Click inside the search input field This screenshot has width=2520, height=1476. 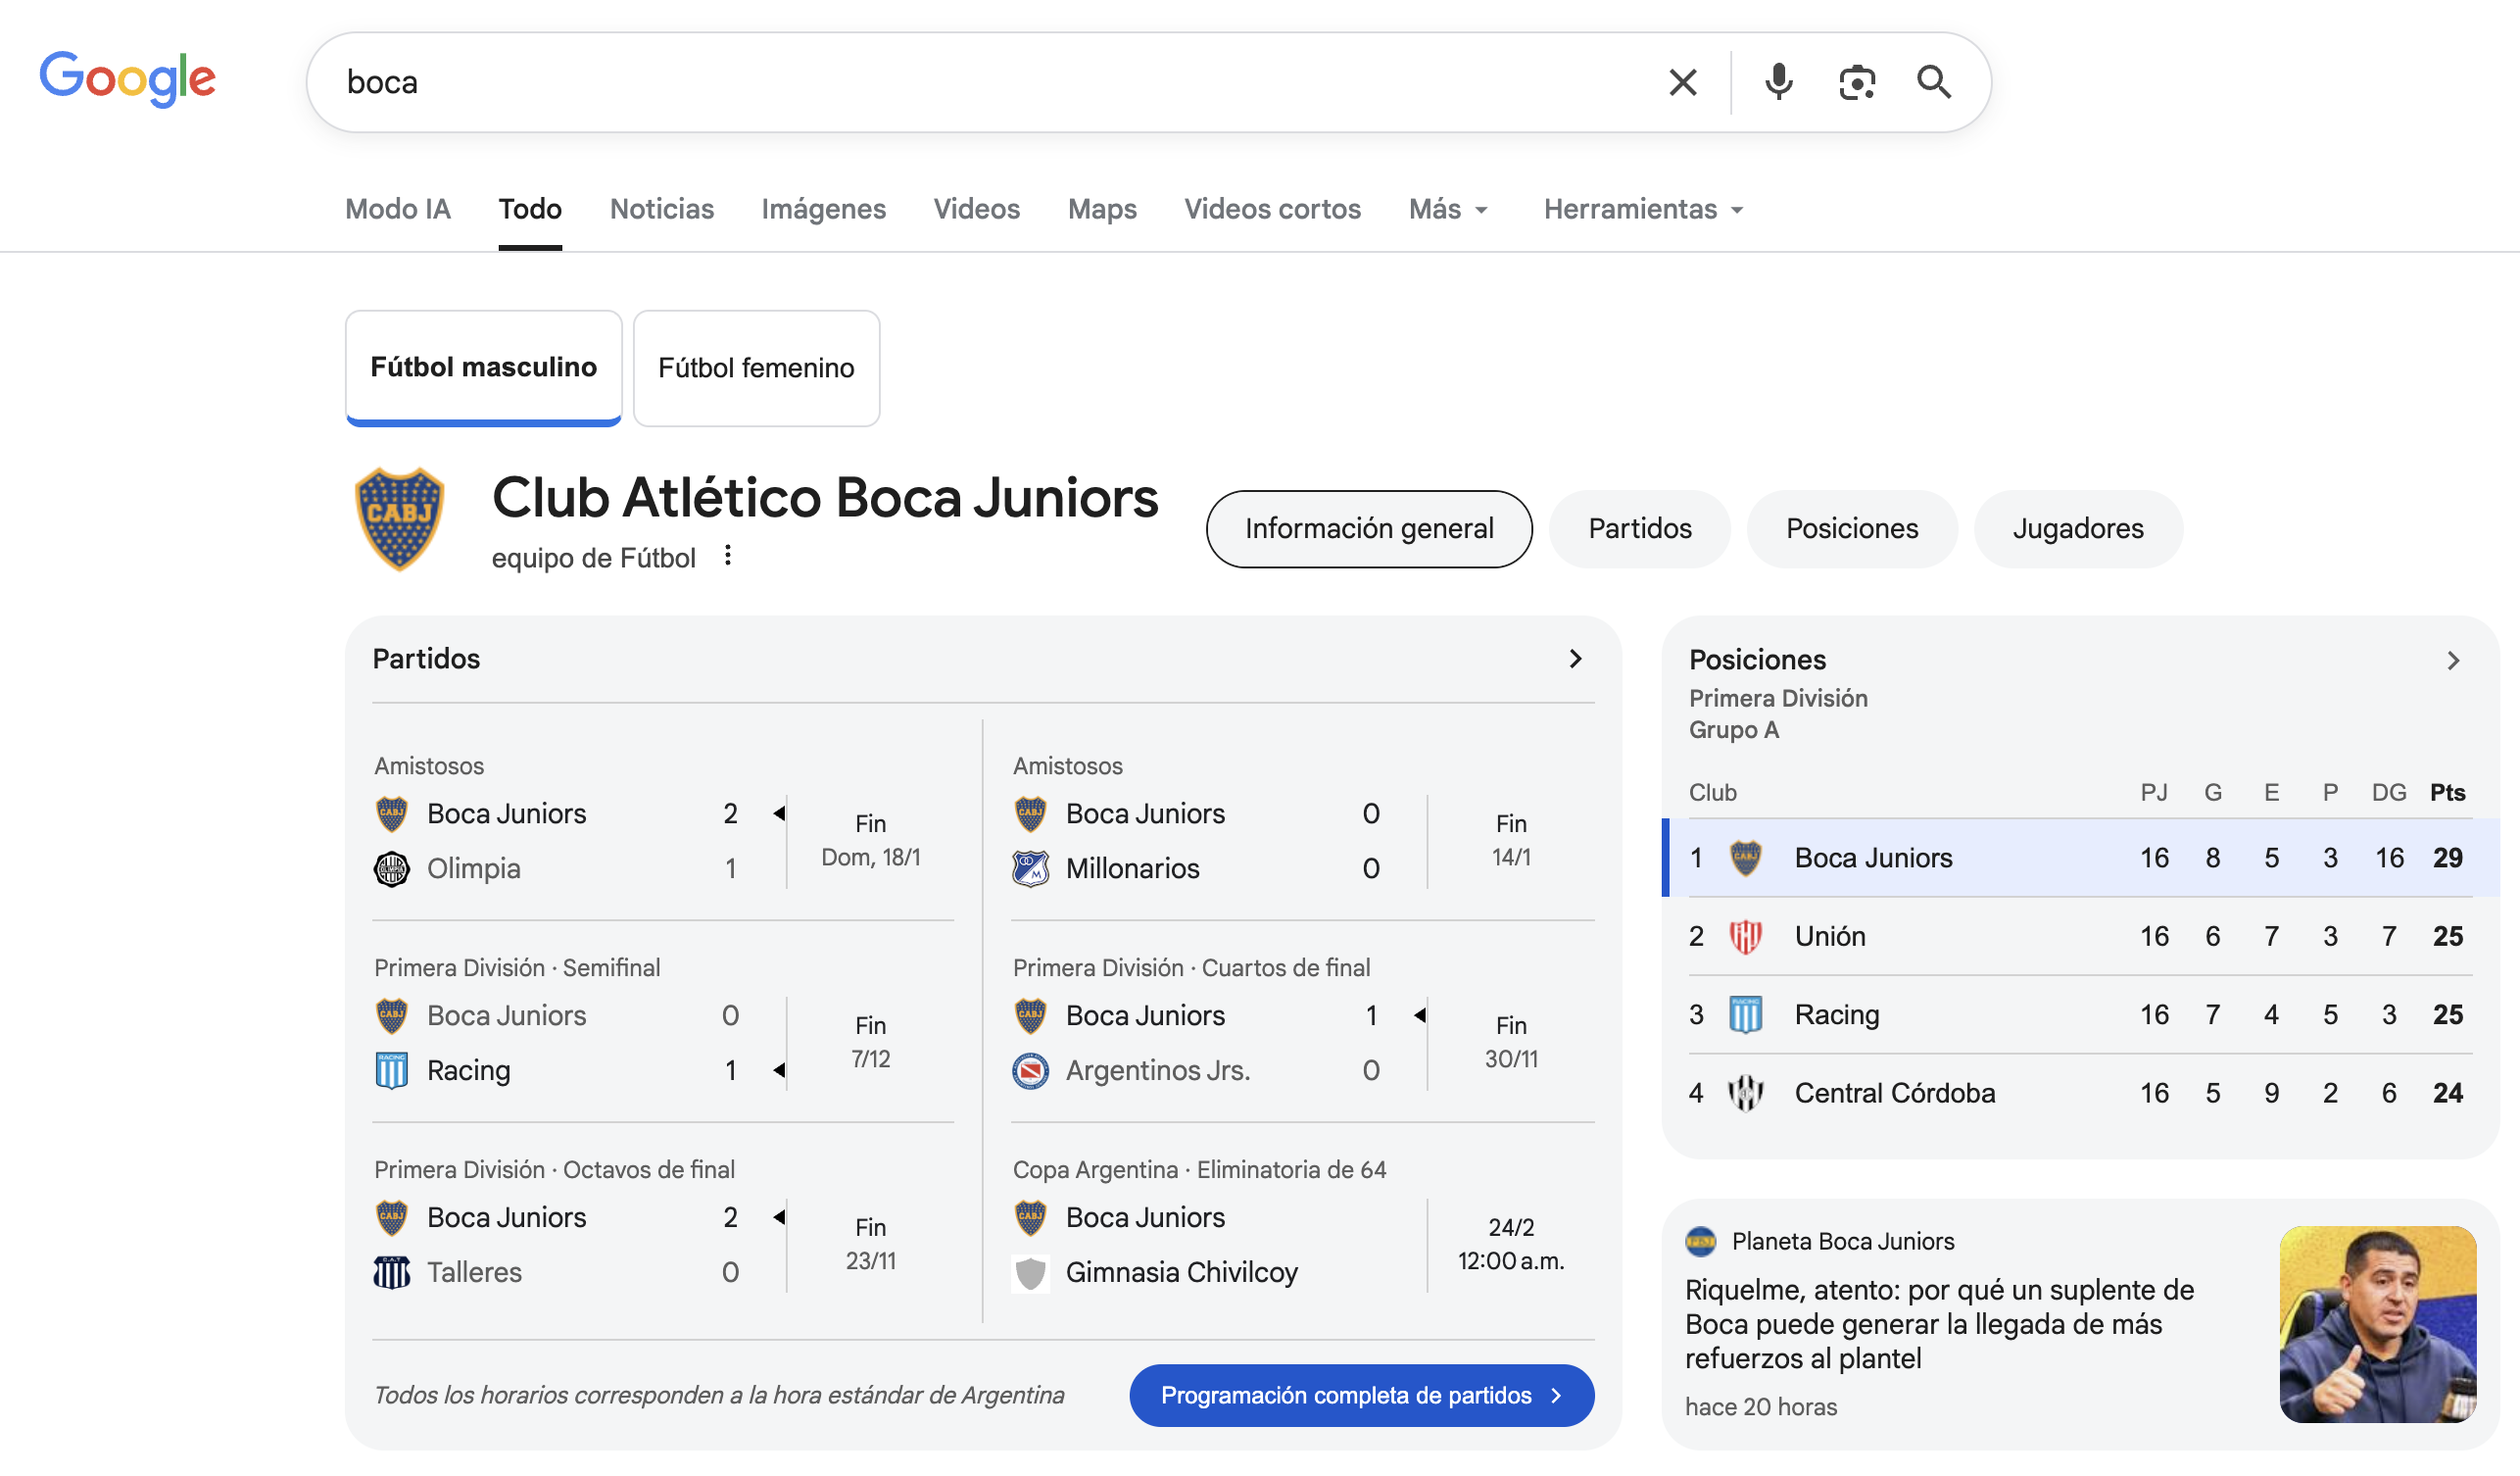900,82
